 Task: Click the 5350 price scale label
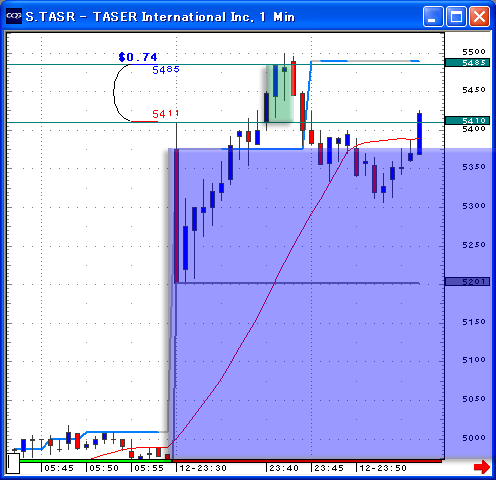click(474, 167)
